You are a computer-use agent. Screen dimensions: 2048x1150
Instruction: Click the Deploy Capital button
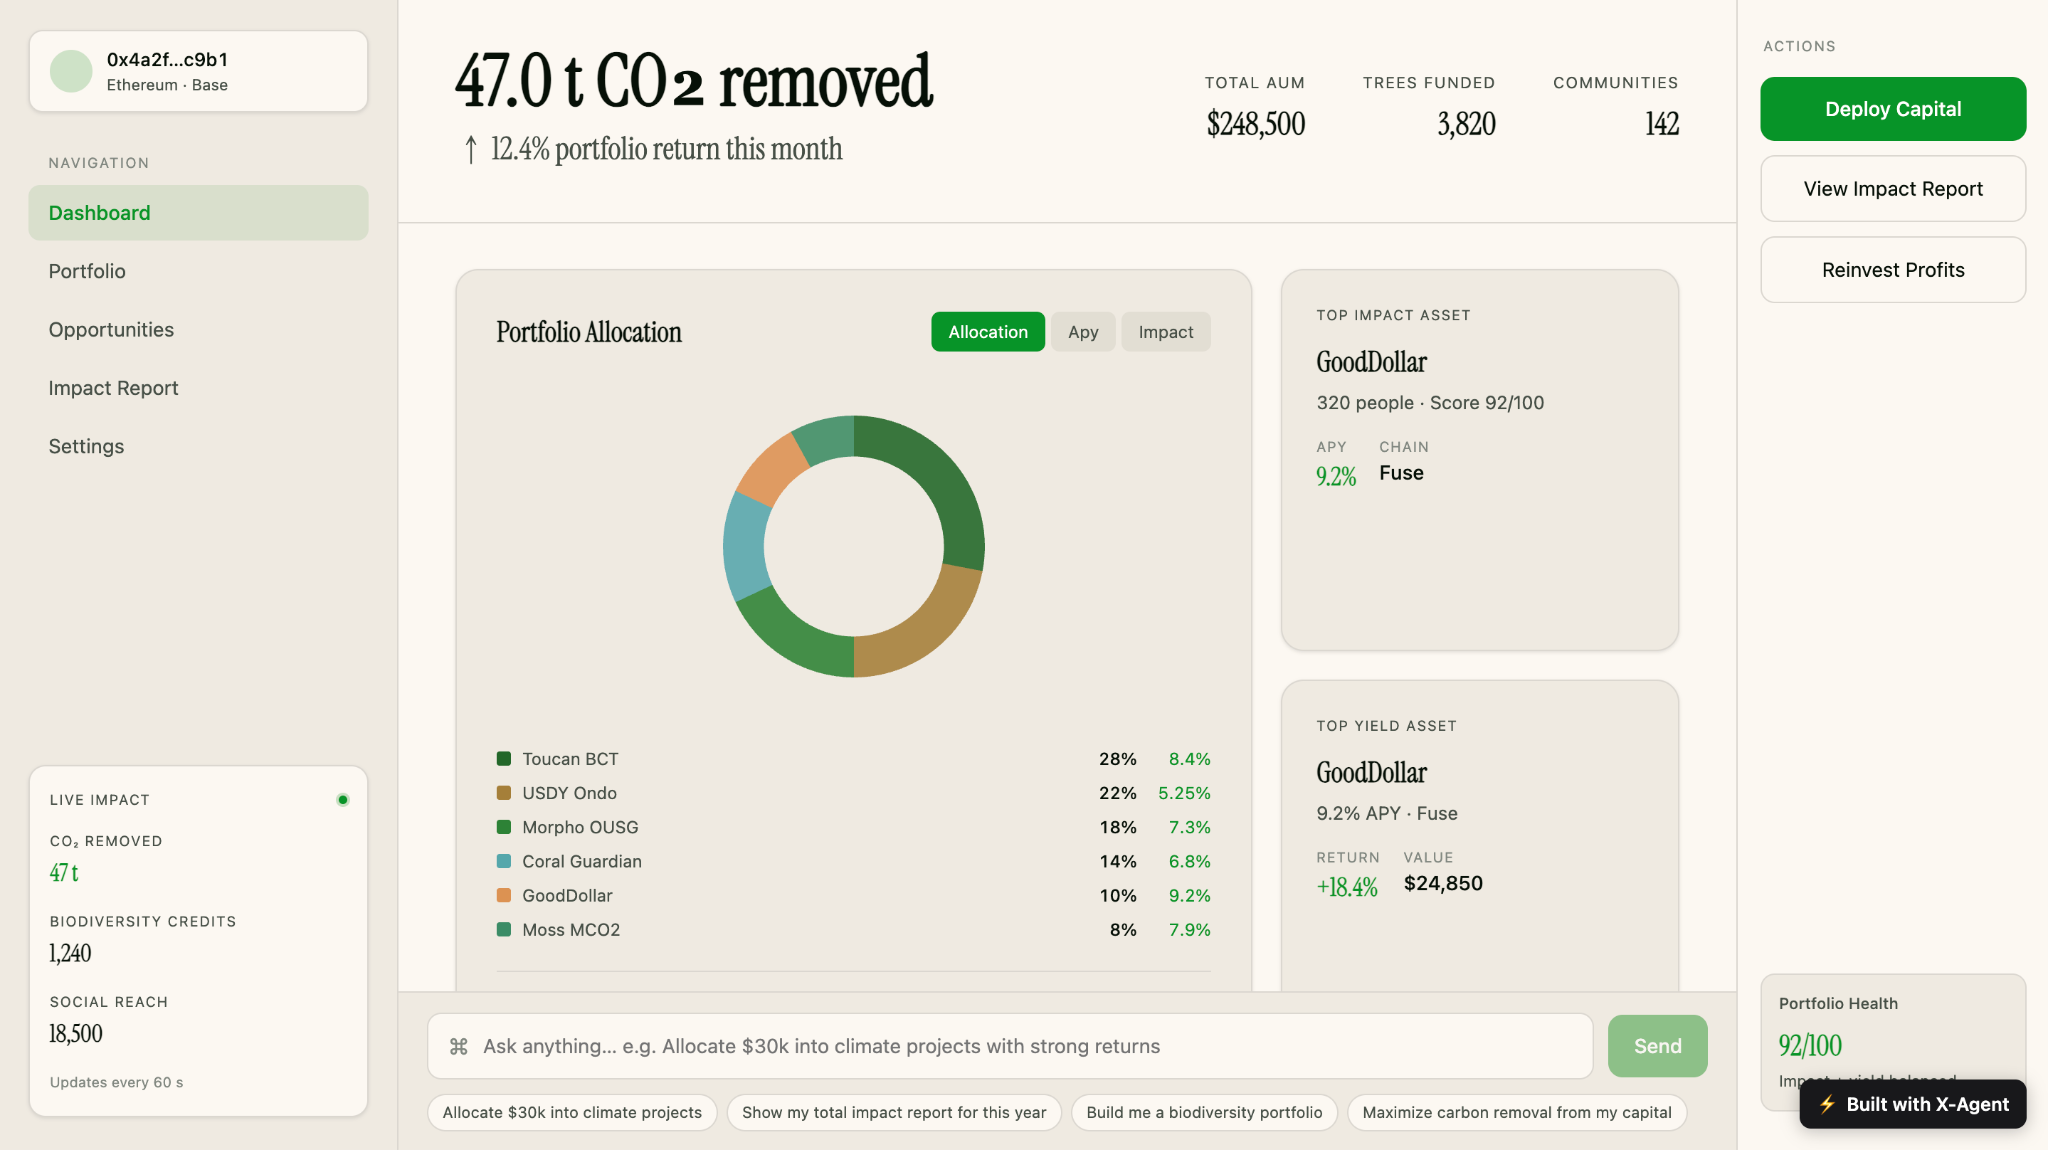point(1893,109)
